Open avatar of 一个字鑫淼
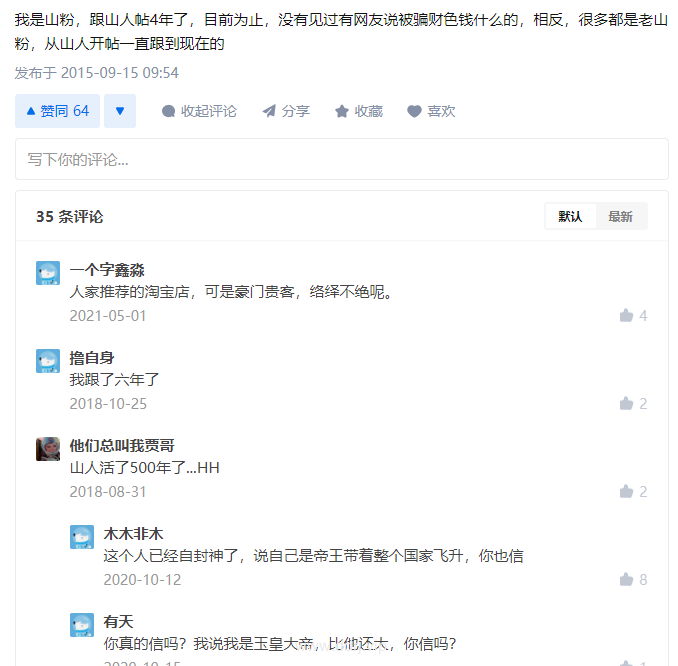678x666 pixels. (x=48, y=273)
